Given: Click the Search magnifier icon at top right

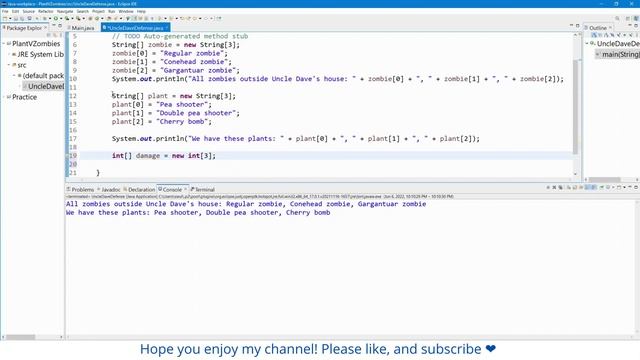Looking at the screenshot, I should pyautogui.click(x=617, y=18).
